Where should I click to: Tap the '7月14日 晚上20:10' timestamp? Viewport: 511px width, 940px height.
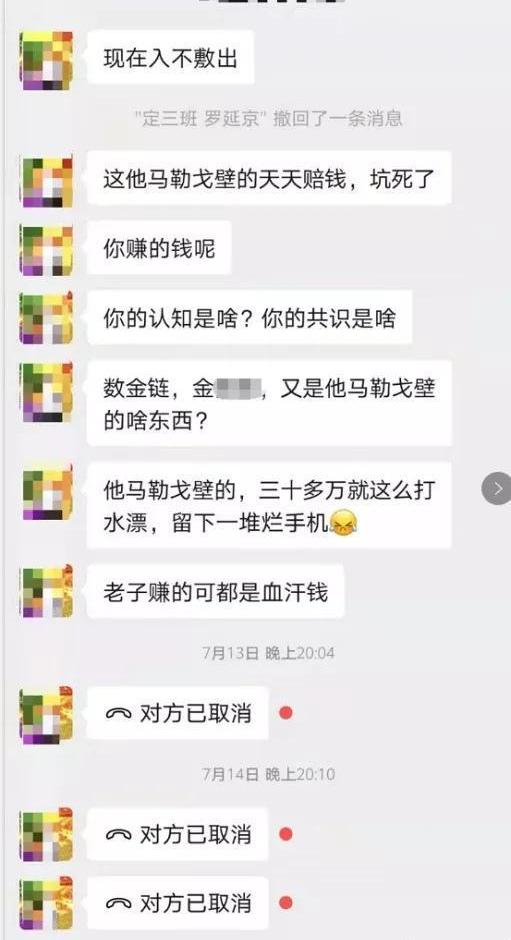(x=268, y=774)
